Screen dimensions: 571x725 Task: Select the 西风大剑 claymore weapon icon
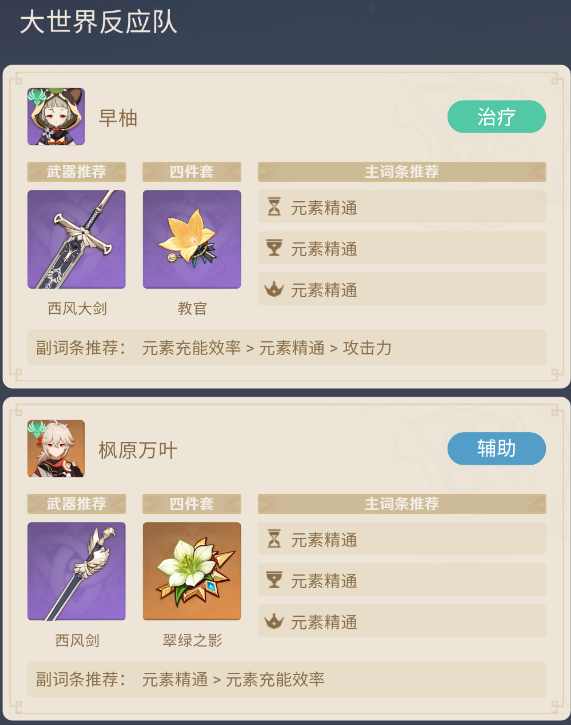point(76,240)
